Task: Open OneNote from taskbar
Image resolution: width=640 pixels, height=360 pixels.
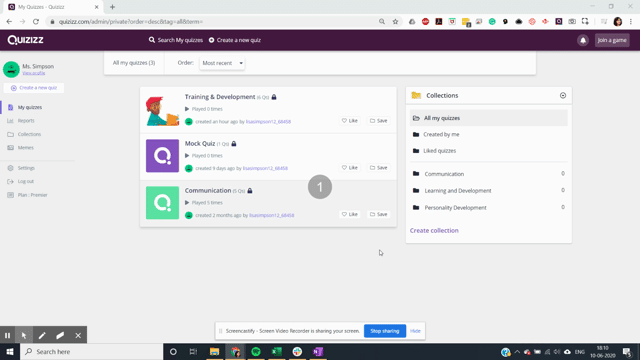Action: click(318, 351)
